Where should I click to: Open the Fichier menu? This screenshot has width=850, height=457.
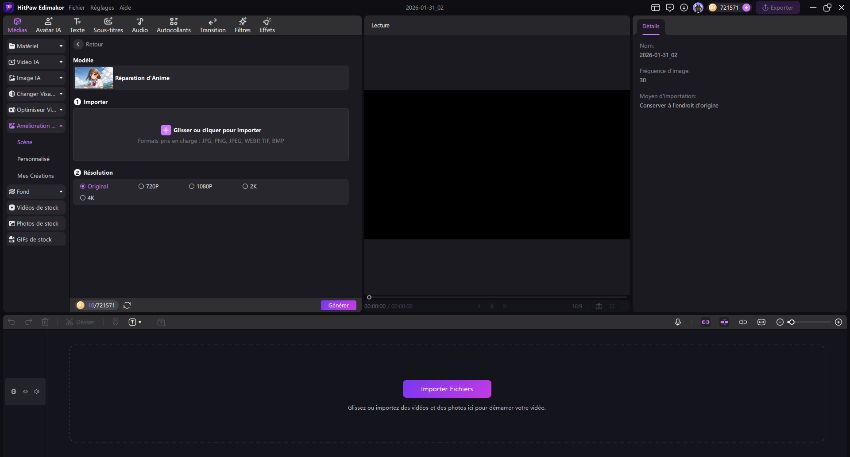pos(77,7)
